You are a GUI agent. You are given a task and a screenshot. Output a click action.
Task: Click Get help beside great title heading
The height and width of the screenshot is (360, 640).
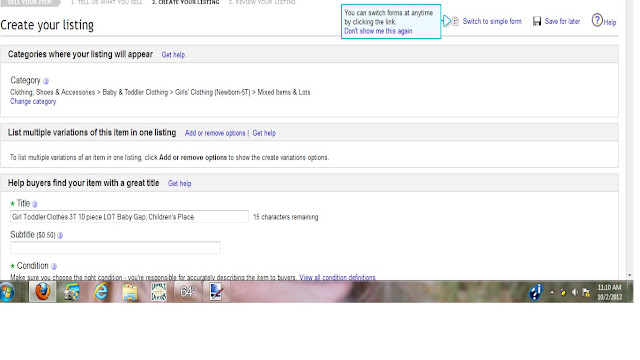coord(180,184)
